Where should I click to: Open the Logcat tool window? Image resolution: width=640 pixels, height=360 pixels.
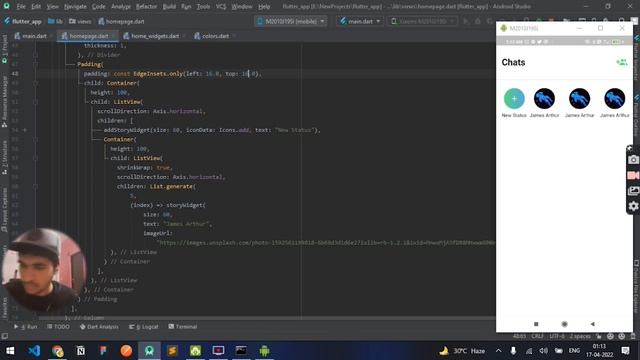[144, 327]
